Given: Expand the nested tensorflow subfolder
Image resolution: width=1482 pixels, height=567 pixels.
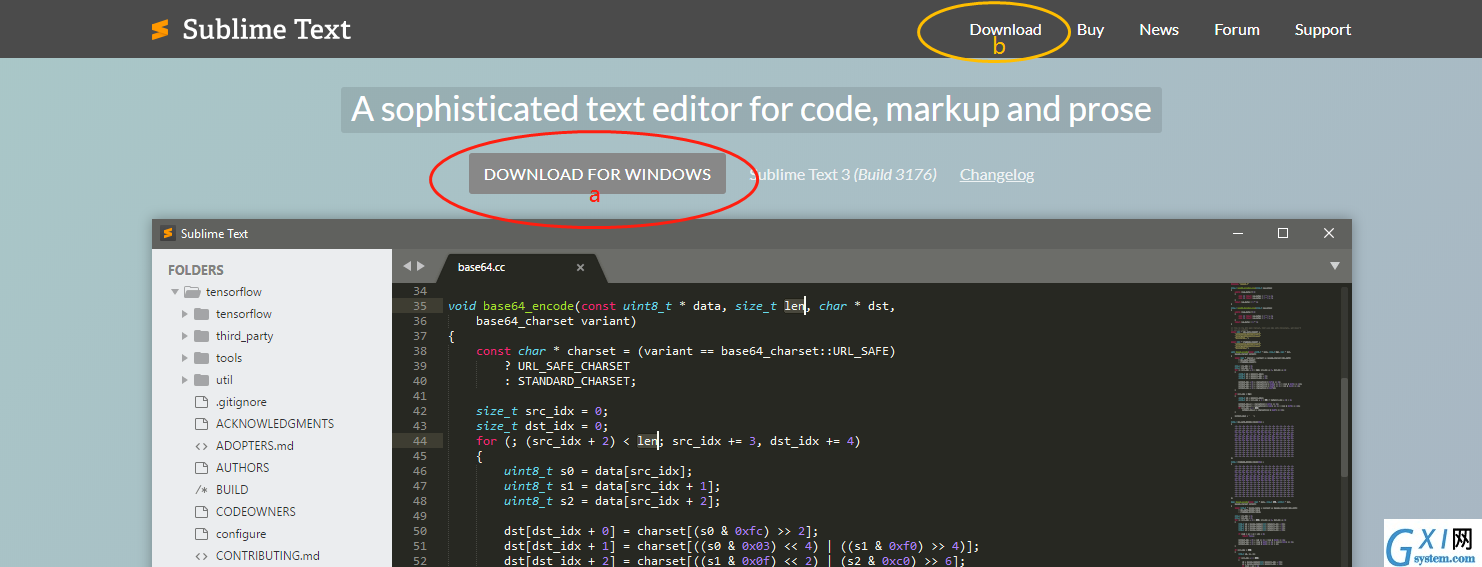Looking at the screenshot, I should (x=185, y=314).
